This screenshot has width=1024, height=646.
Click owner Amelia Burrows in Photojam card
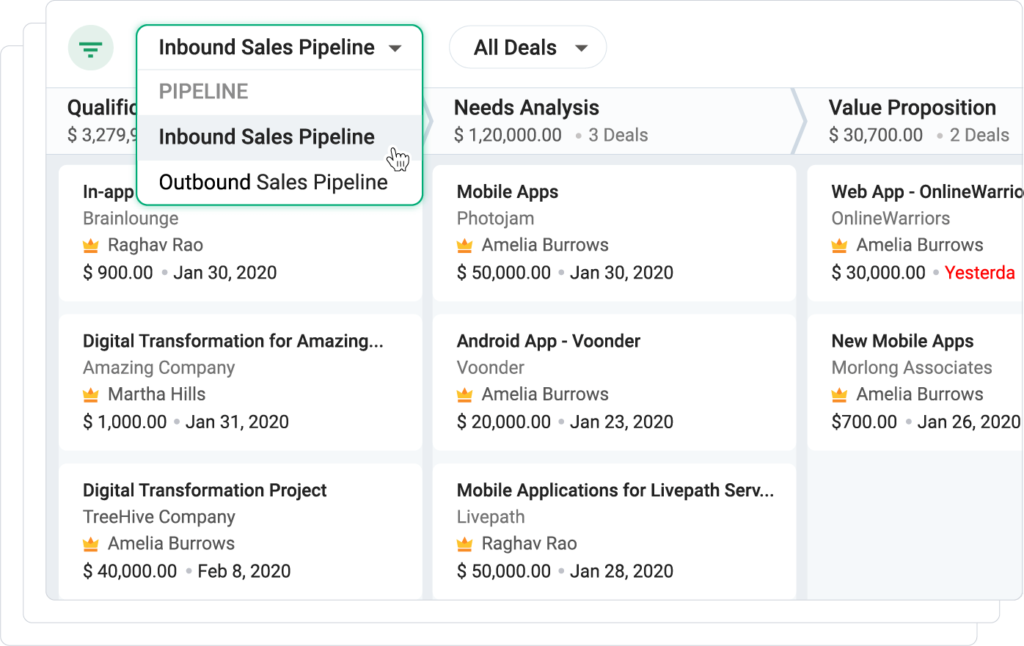545,246
